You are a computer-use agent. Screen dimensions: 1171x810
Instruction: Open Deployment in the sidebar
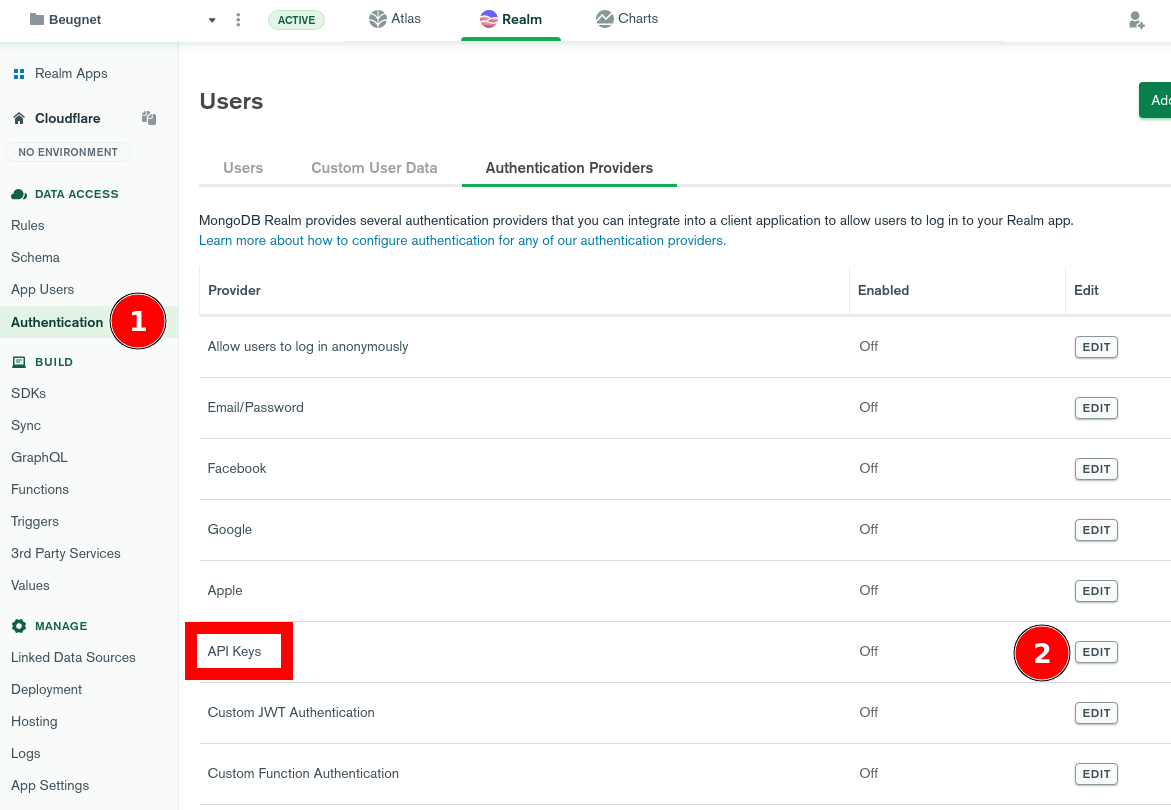click(x=46, y=690)
